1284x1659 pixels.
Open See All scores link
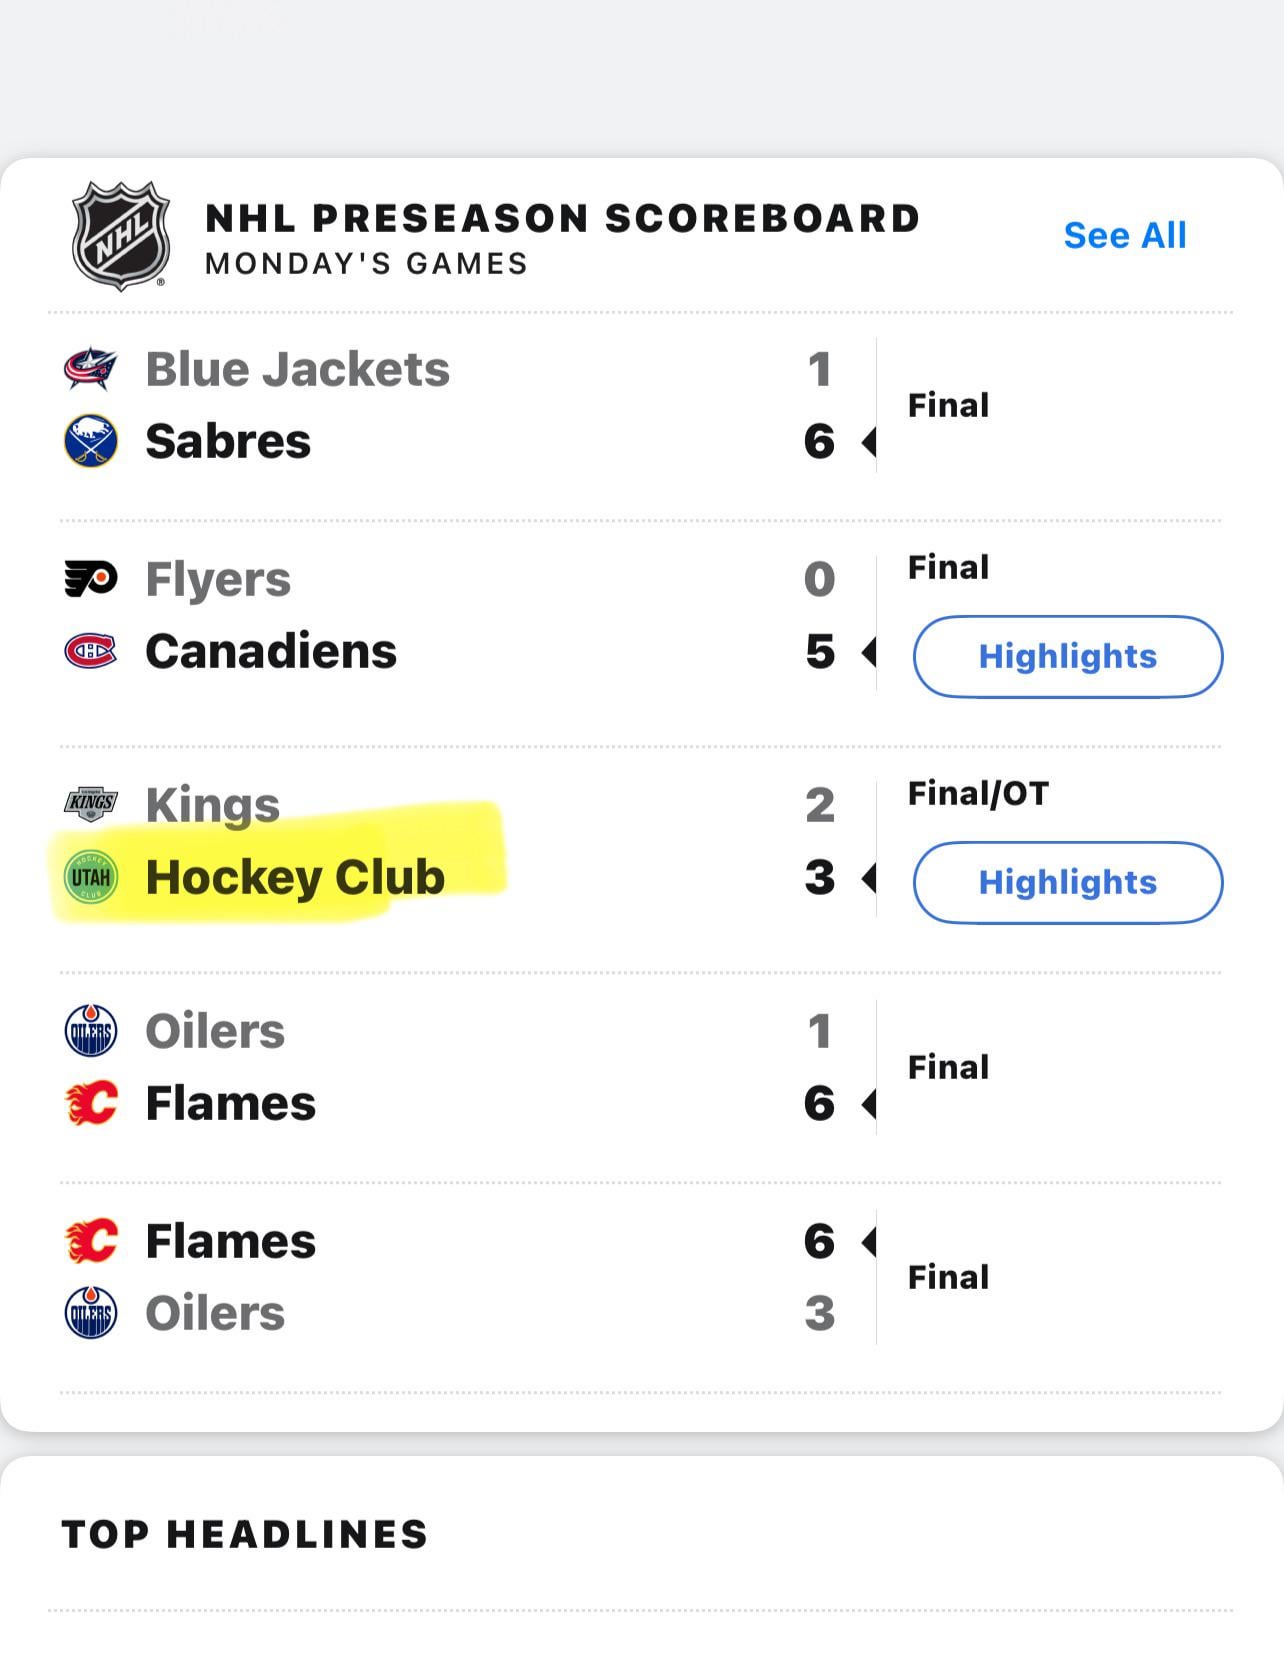tap(1124, 236)
